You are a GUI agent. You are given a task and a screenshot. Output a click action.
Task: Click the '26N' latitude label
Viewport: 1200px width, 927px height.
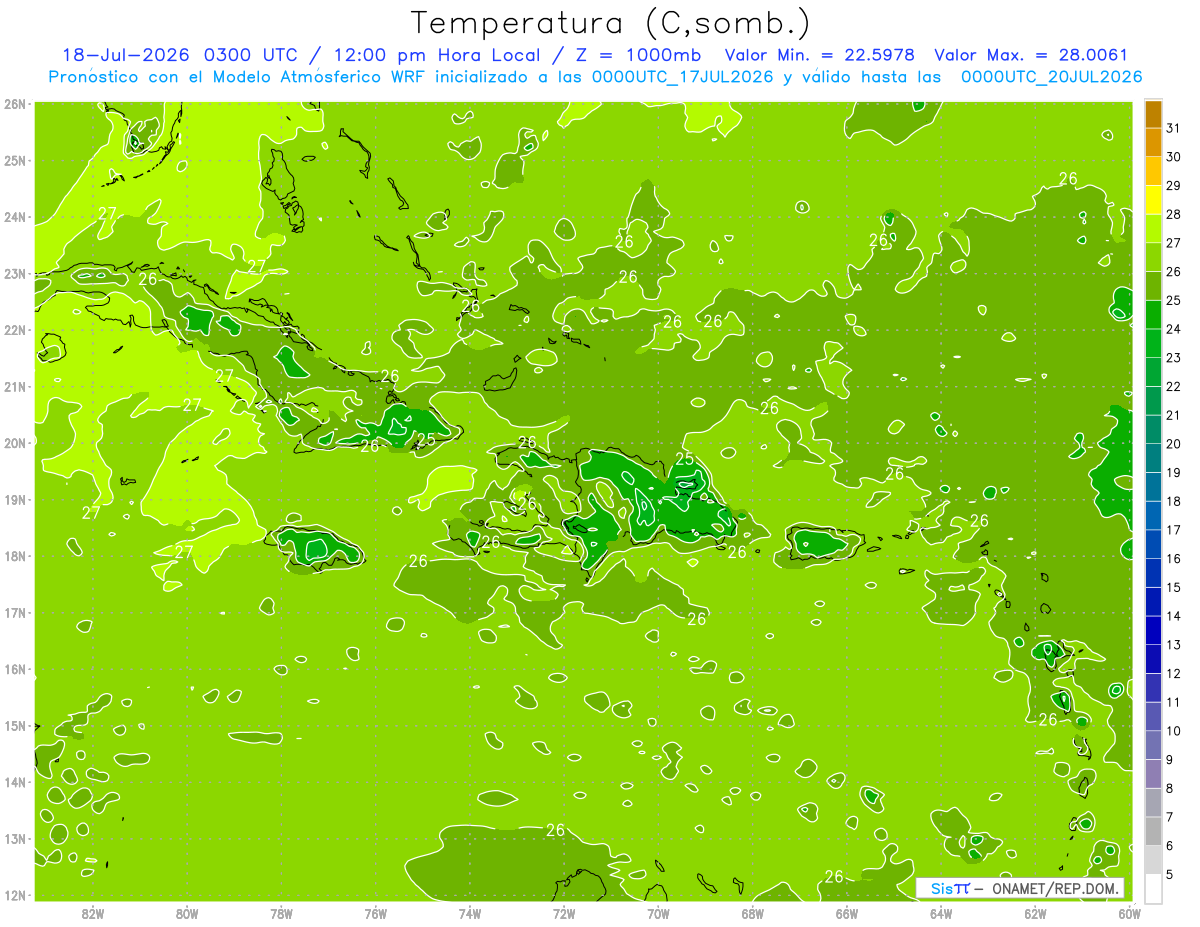point(15,104)
